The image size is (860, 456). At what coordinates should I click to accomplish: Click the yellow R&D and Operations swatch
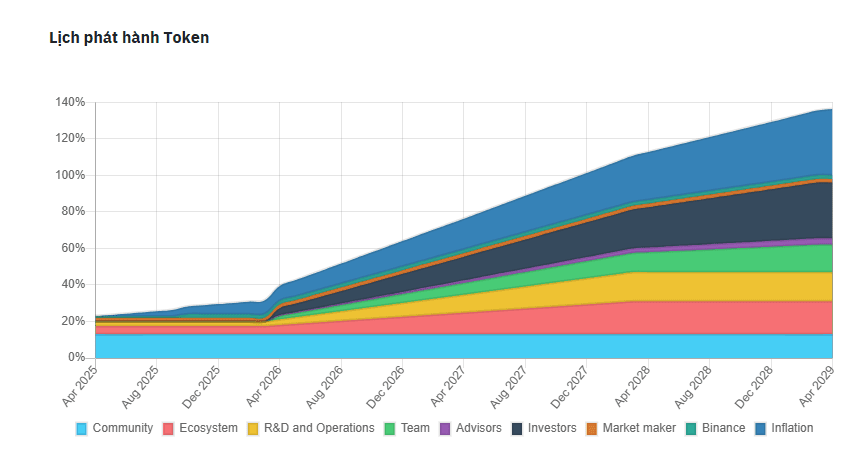click(253, 429)
